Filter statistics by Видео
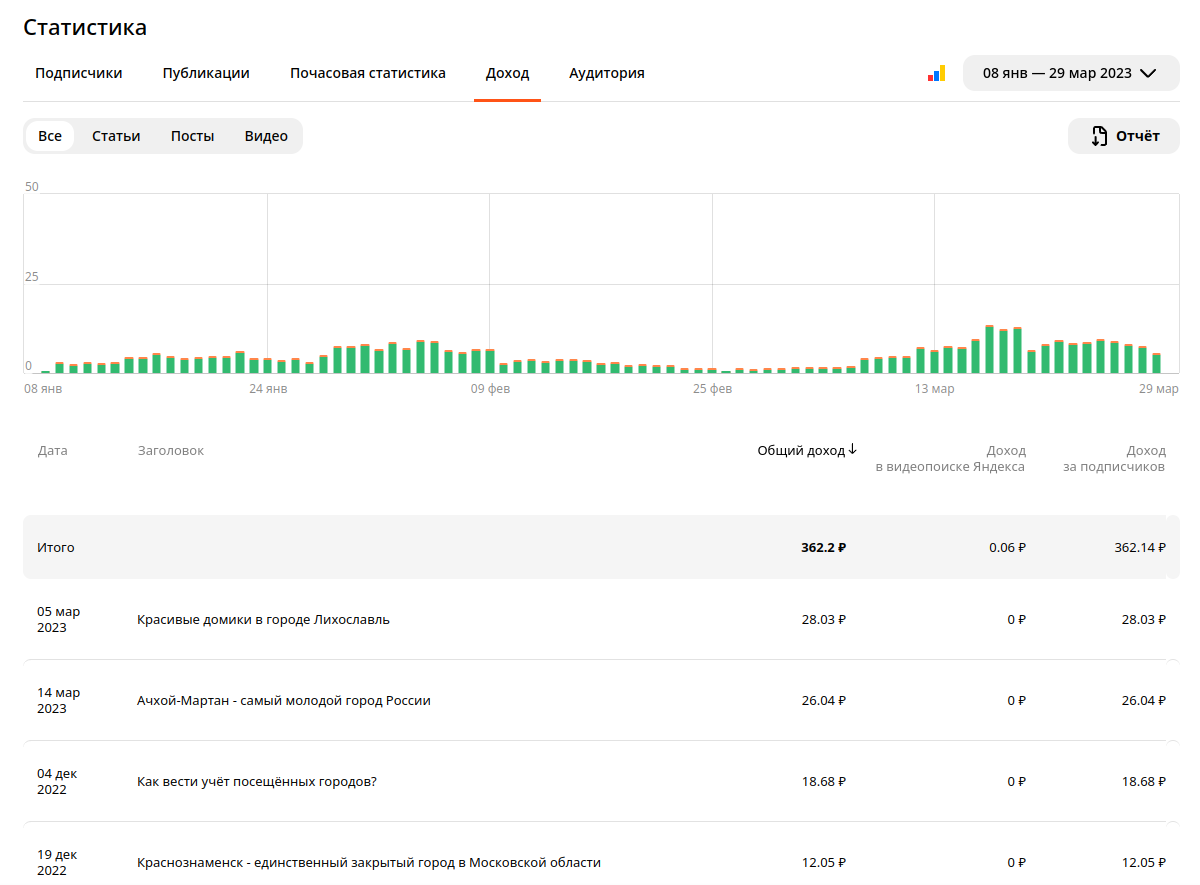 click(x=266, y=136)
